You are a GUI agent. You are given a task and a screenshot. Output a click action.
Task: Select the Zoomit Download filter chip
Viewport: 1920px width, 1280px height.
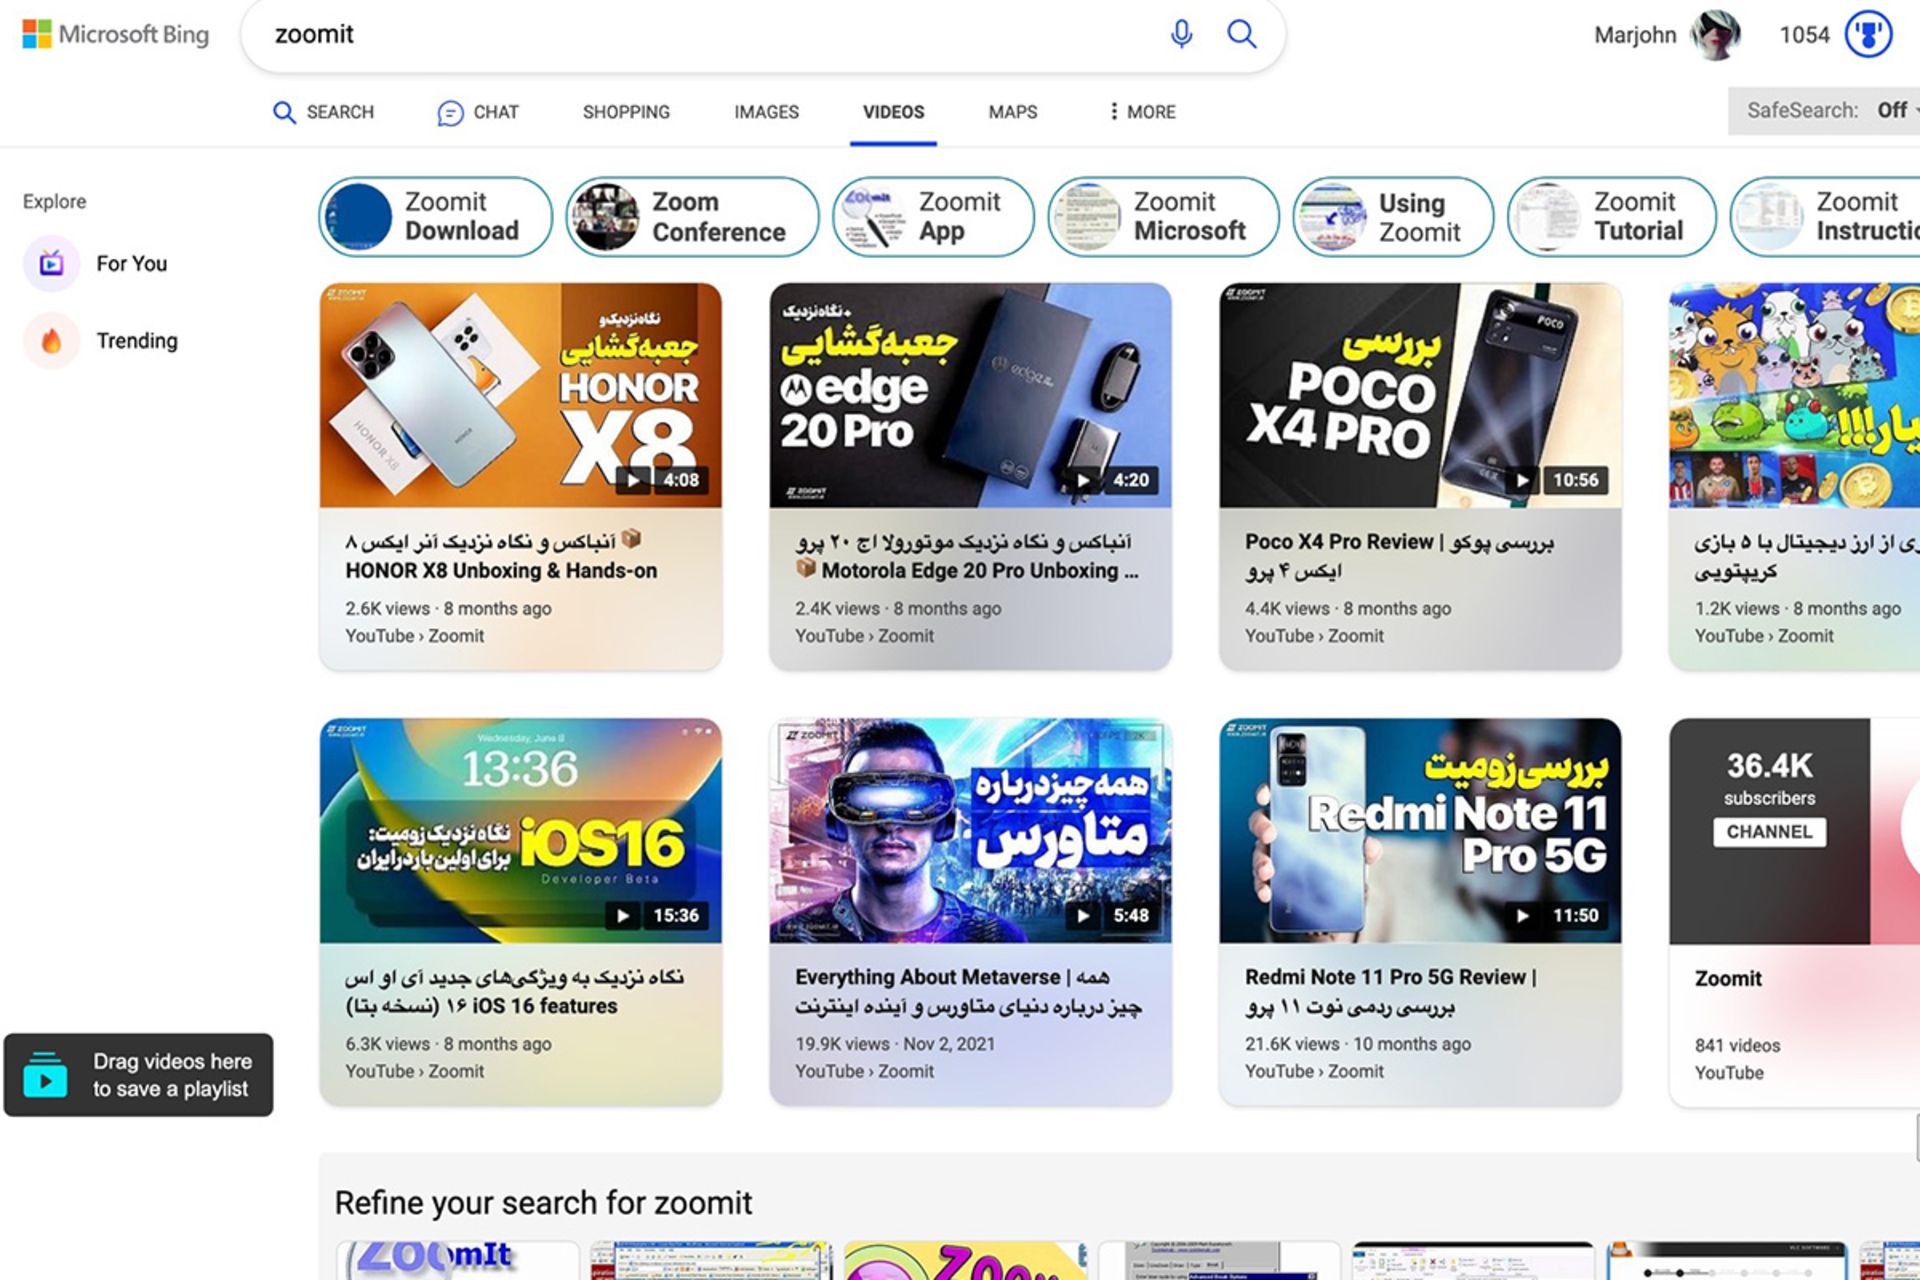click(435, 217)
